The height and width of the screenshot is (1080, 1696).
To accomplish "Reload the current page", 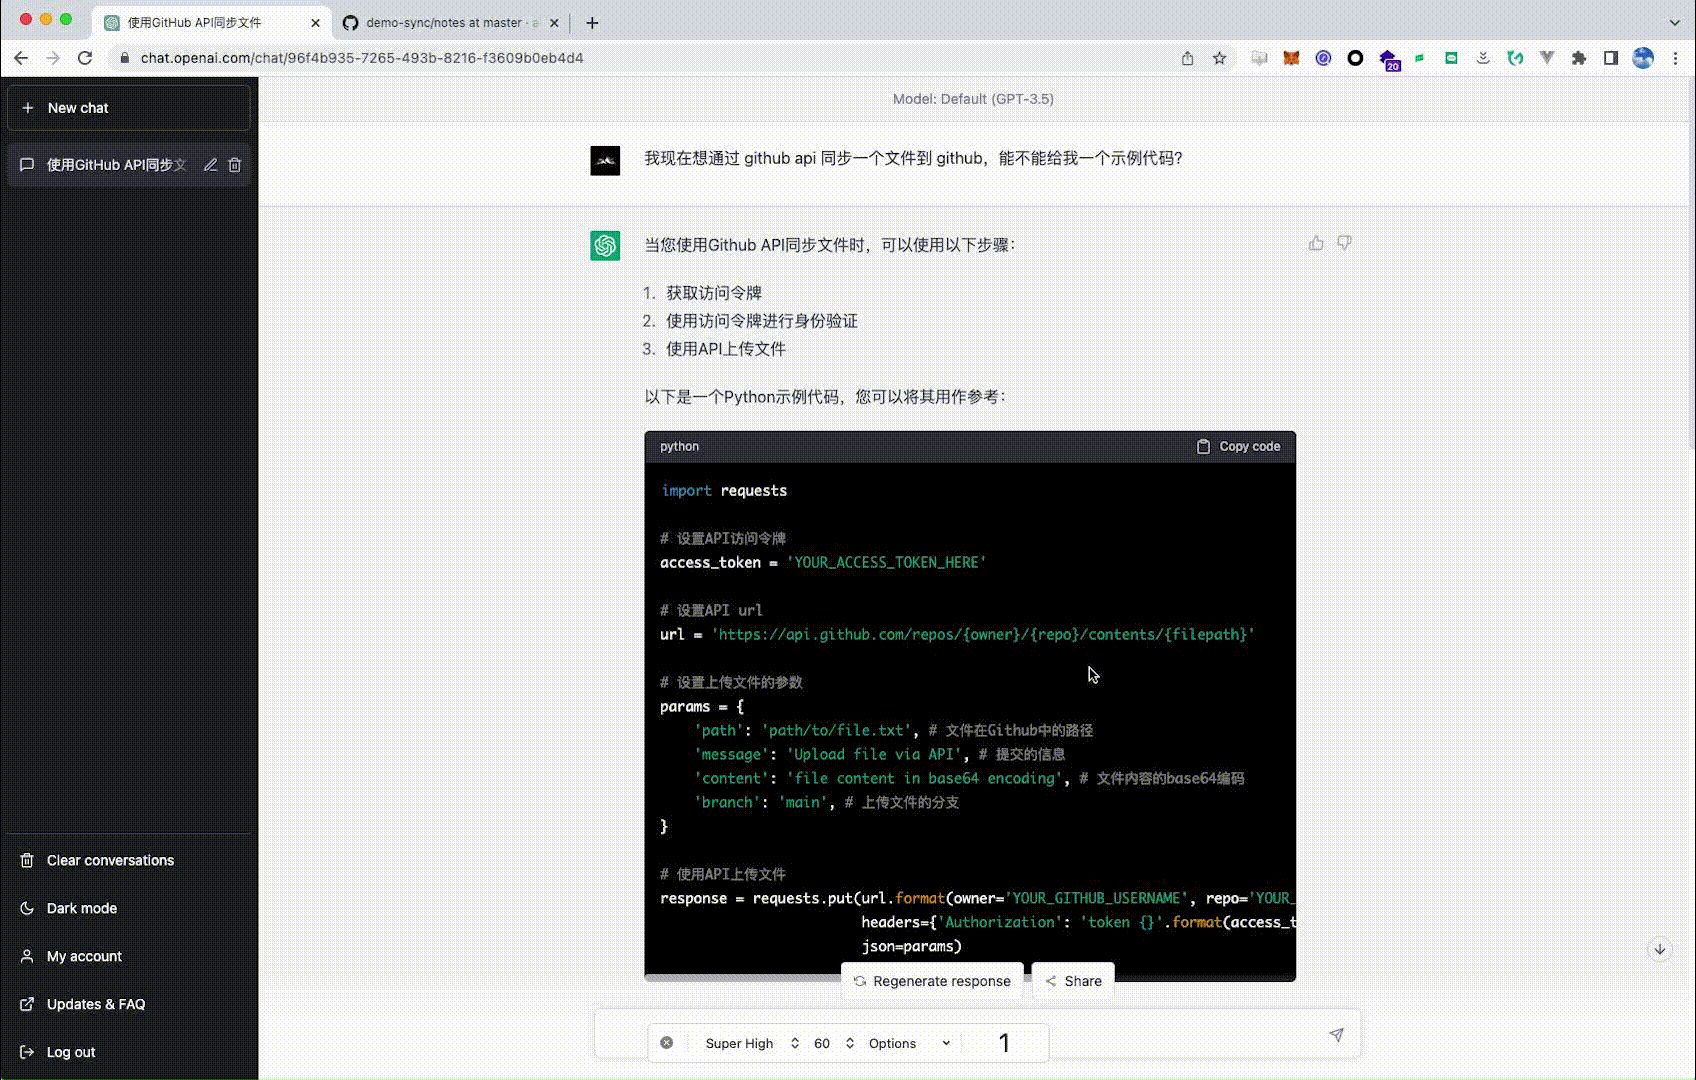I will tap(85, 58).
